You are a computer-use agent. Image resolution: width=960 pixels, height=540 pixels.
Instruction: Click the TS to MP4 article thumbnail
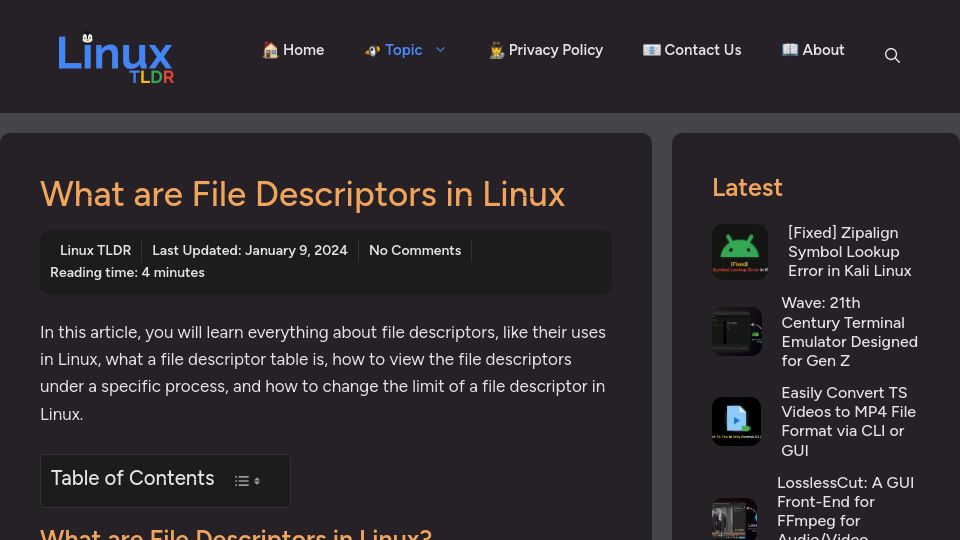737,421
